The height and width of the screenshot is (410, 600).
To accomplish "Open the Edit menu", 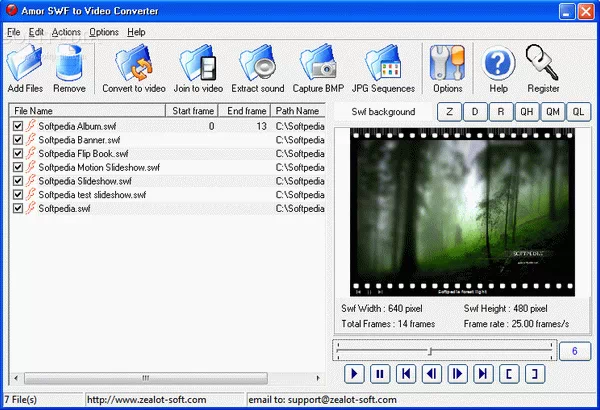I will click(36, 32).
